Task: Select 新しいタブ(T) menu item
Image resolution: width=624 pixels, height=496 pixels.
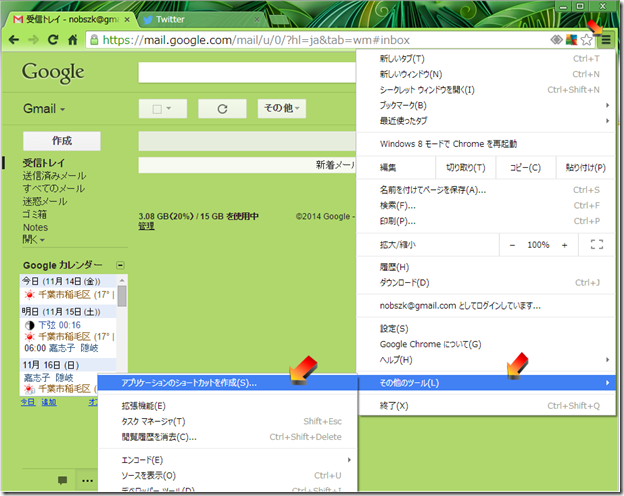Action: click(486, 59)
